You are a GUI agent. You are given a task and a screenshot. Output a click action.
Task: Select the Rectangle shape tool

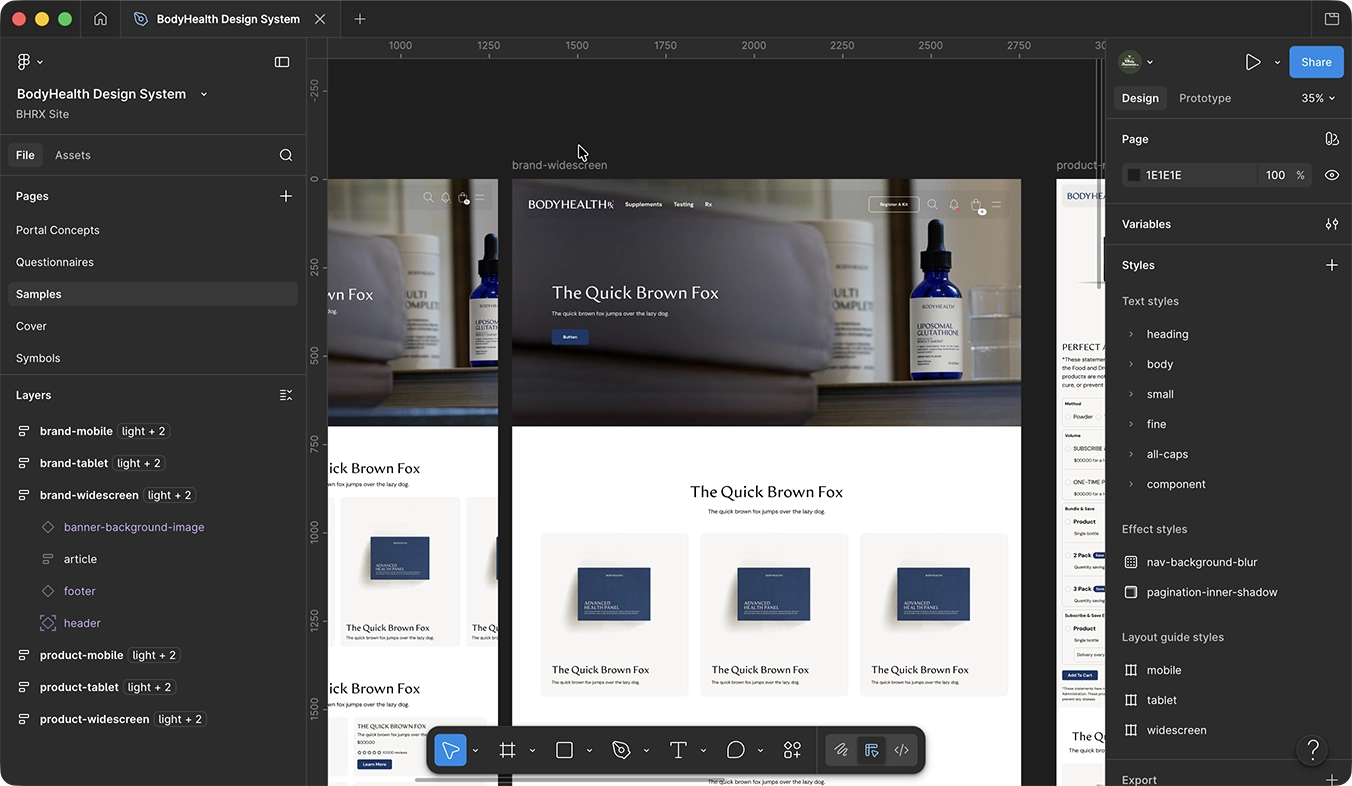pos(564,750)
